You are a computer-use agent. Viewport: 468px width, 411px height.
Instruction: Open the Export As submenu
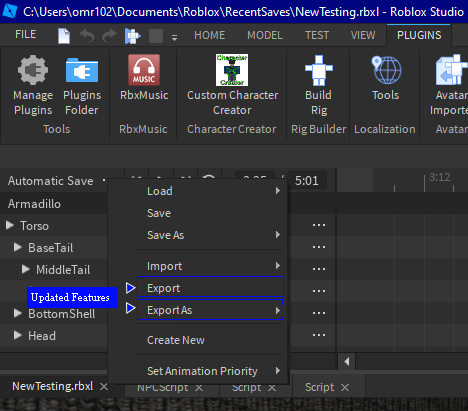click(x=210, y=310)
